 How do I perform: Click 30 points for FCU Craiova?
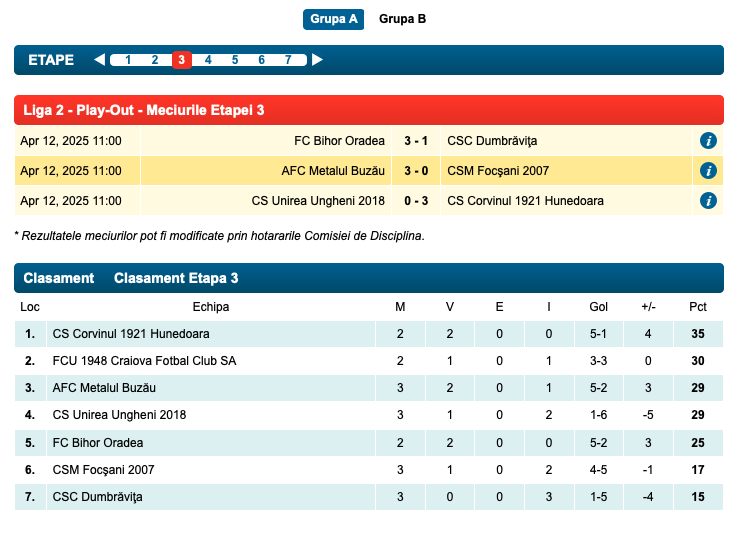[698, 361]
